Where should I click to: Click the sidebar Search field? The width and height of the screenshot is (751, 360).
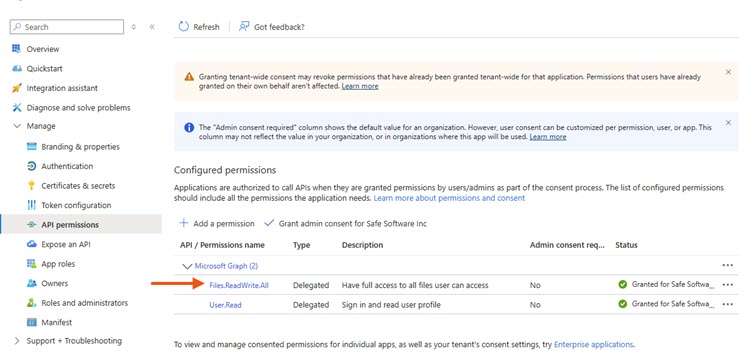tap(67, 27)
